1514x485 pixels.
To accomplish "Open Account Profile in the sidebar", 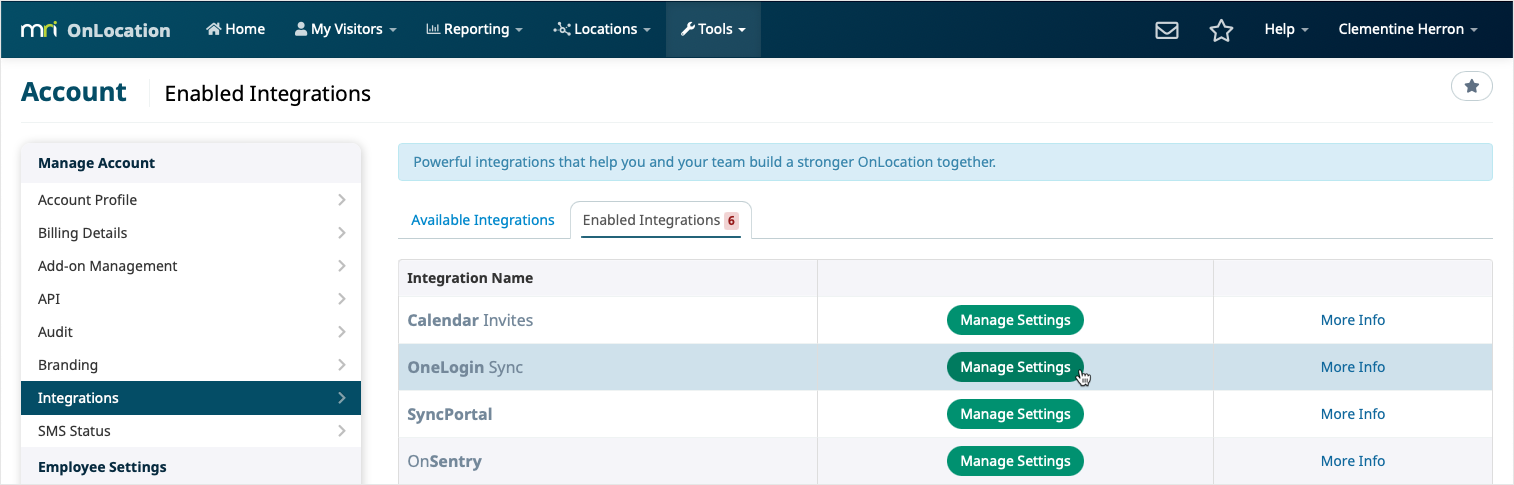I will [191, 200].
